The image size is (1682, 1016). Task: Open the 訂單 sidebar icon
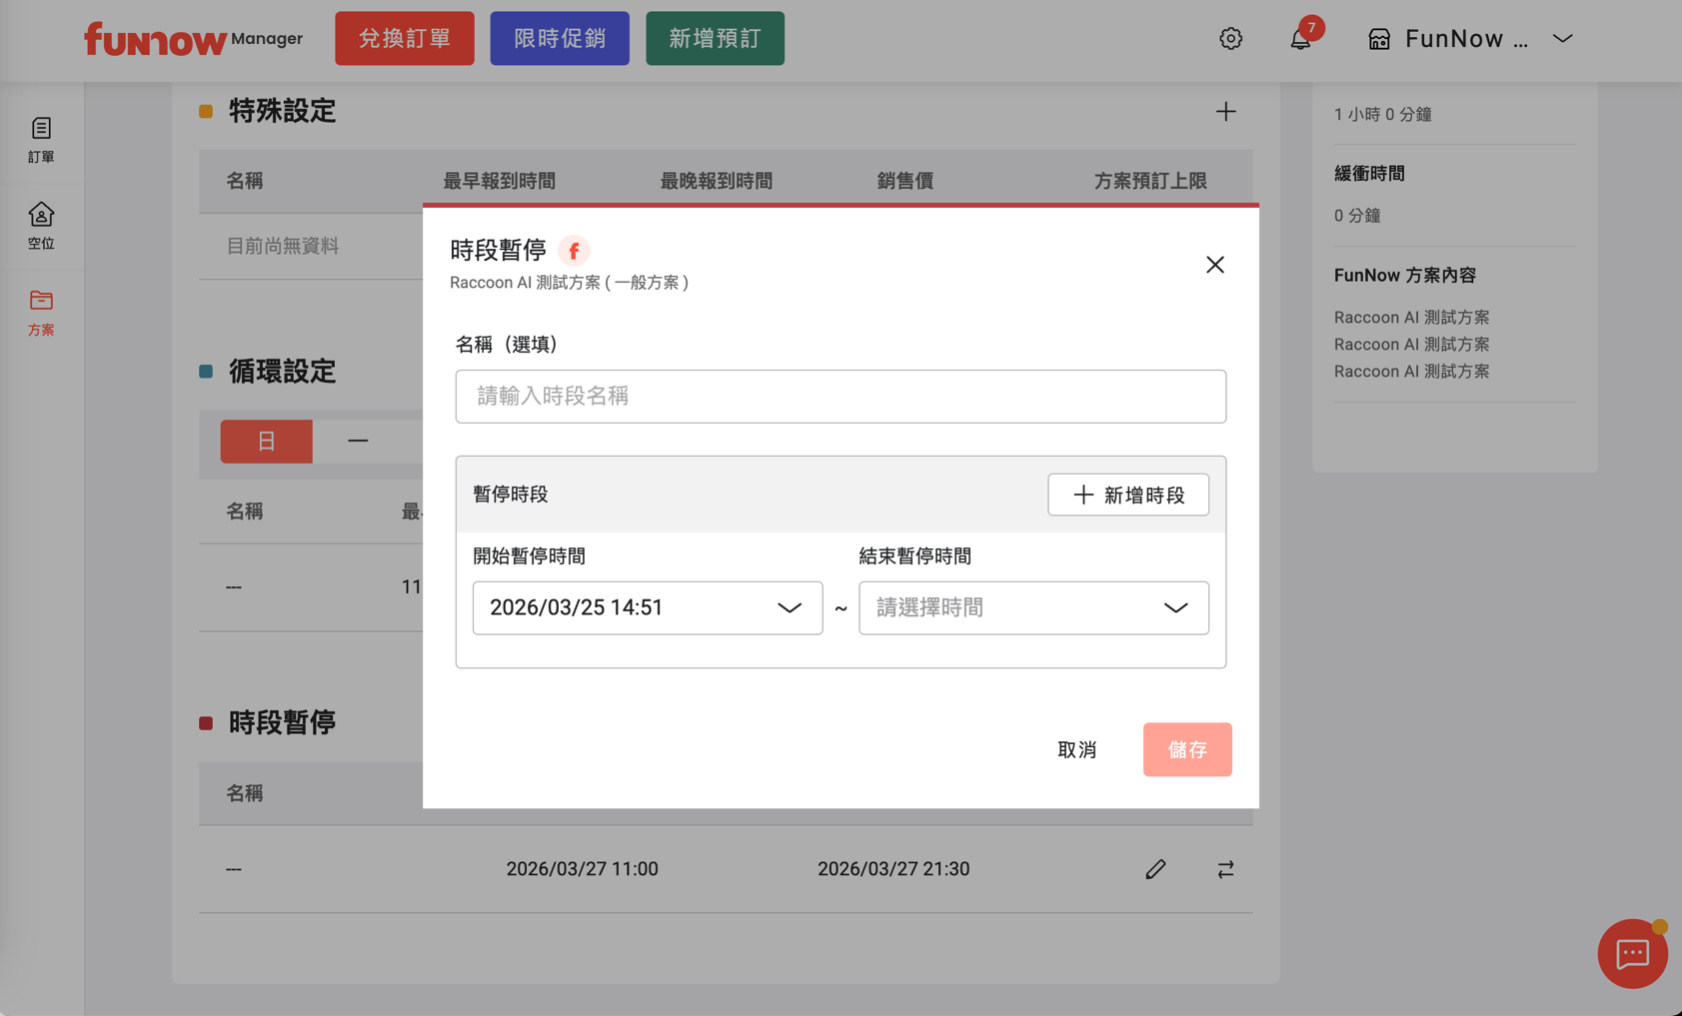pyautogui.click(x=41, y=139)
